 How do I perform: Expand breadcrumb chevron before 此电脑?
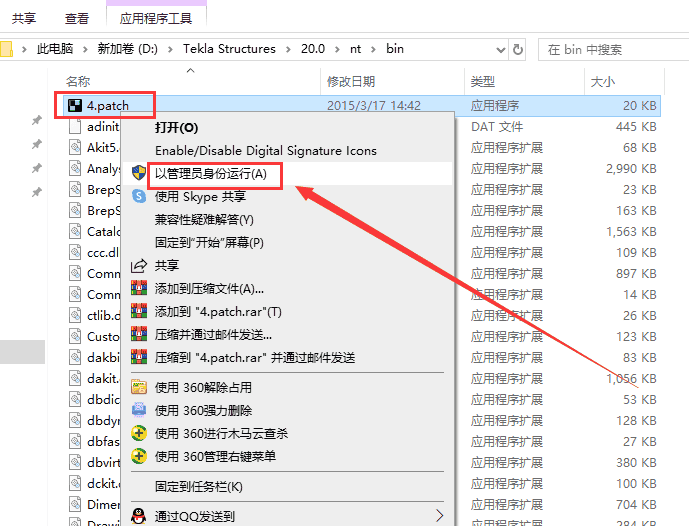click(x=25, y=49)
